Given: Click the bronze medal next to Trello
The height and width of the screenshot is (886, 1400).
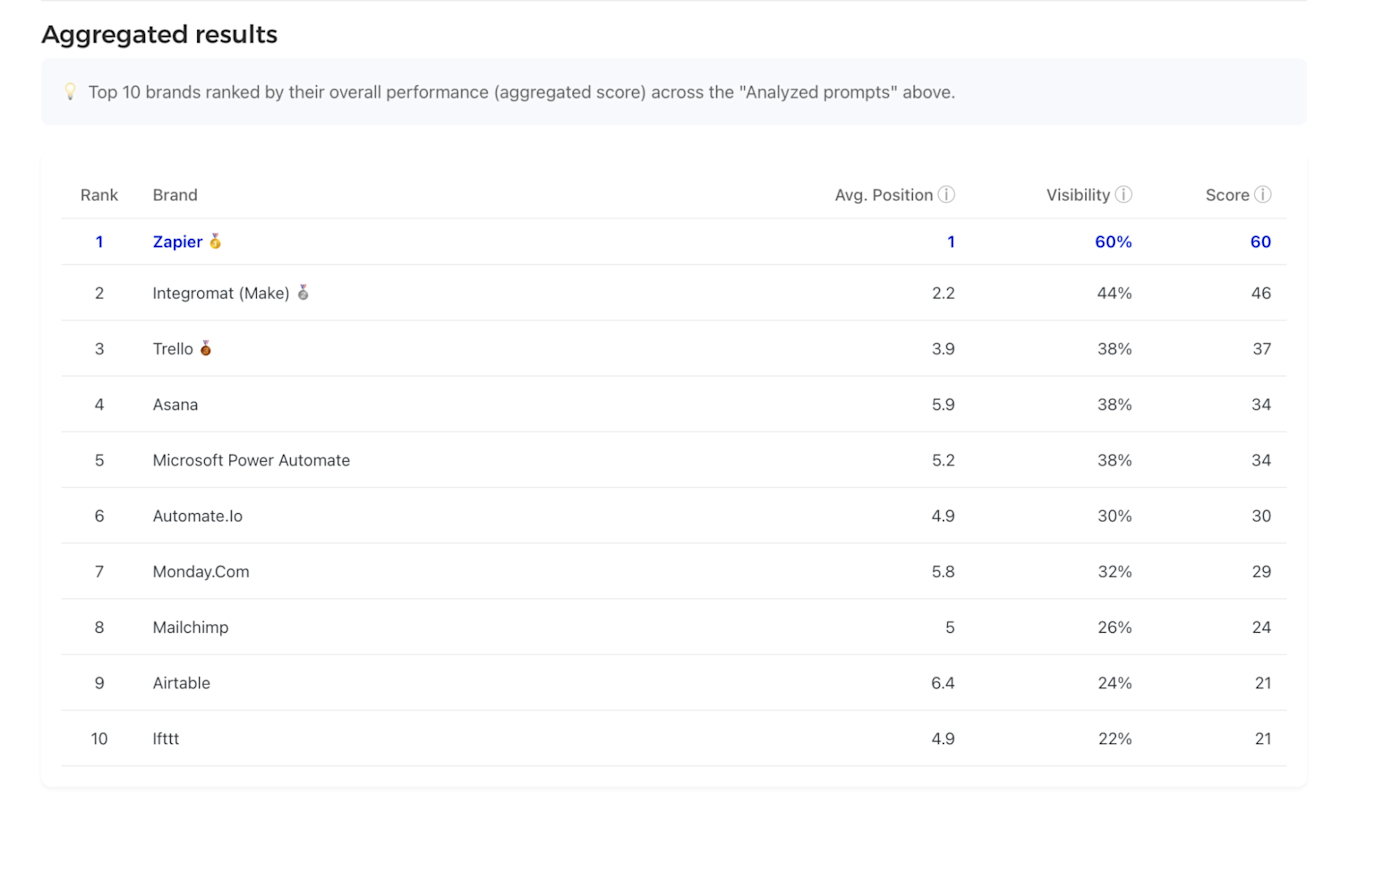Looking at the screenshot, I should pyautogui.click(x=206, y=348).
